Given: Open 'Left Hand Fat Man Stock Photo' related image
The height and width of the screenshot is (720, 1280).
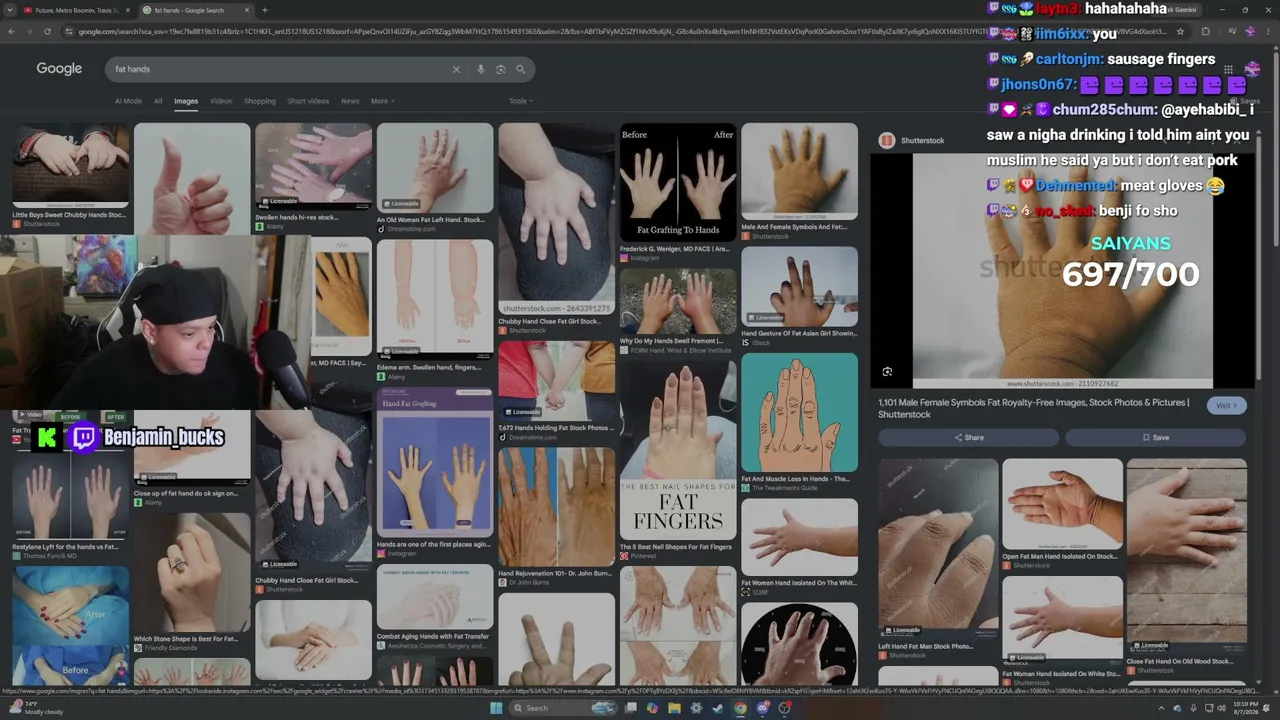Looking at the screenshot, I should (x=939, y=549).
